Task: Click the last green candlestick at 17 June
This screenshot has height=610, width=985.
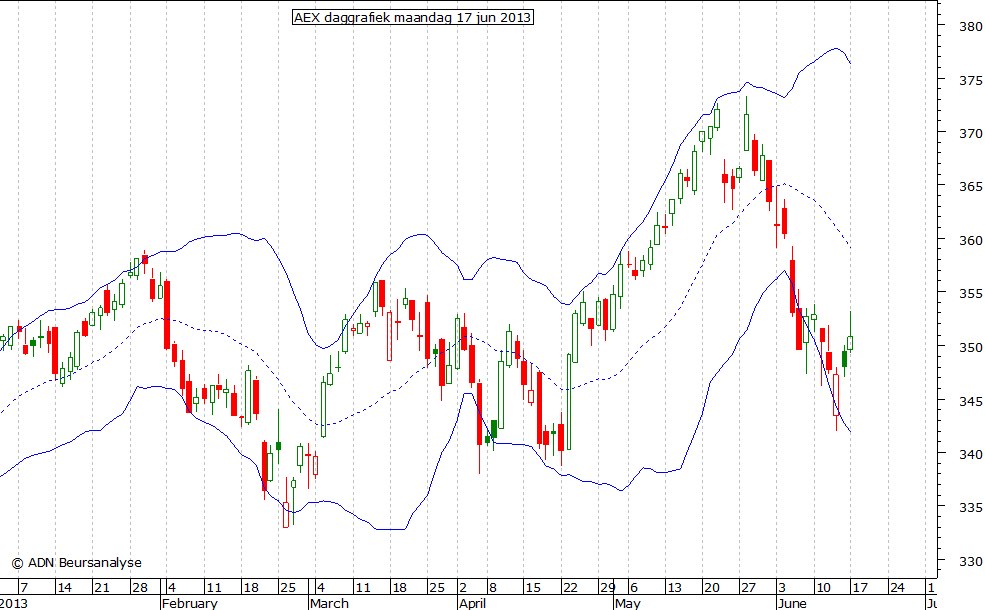Action: [x=851, y=342]
